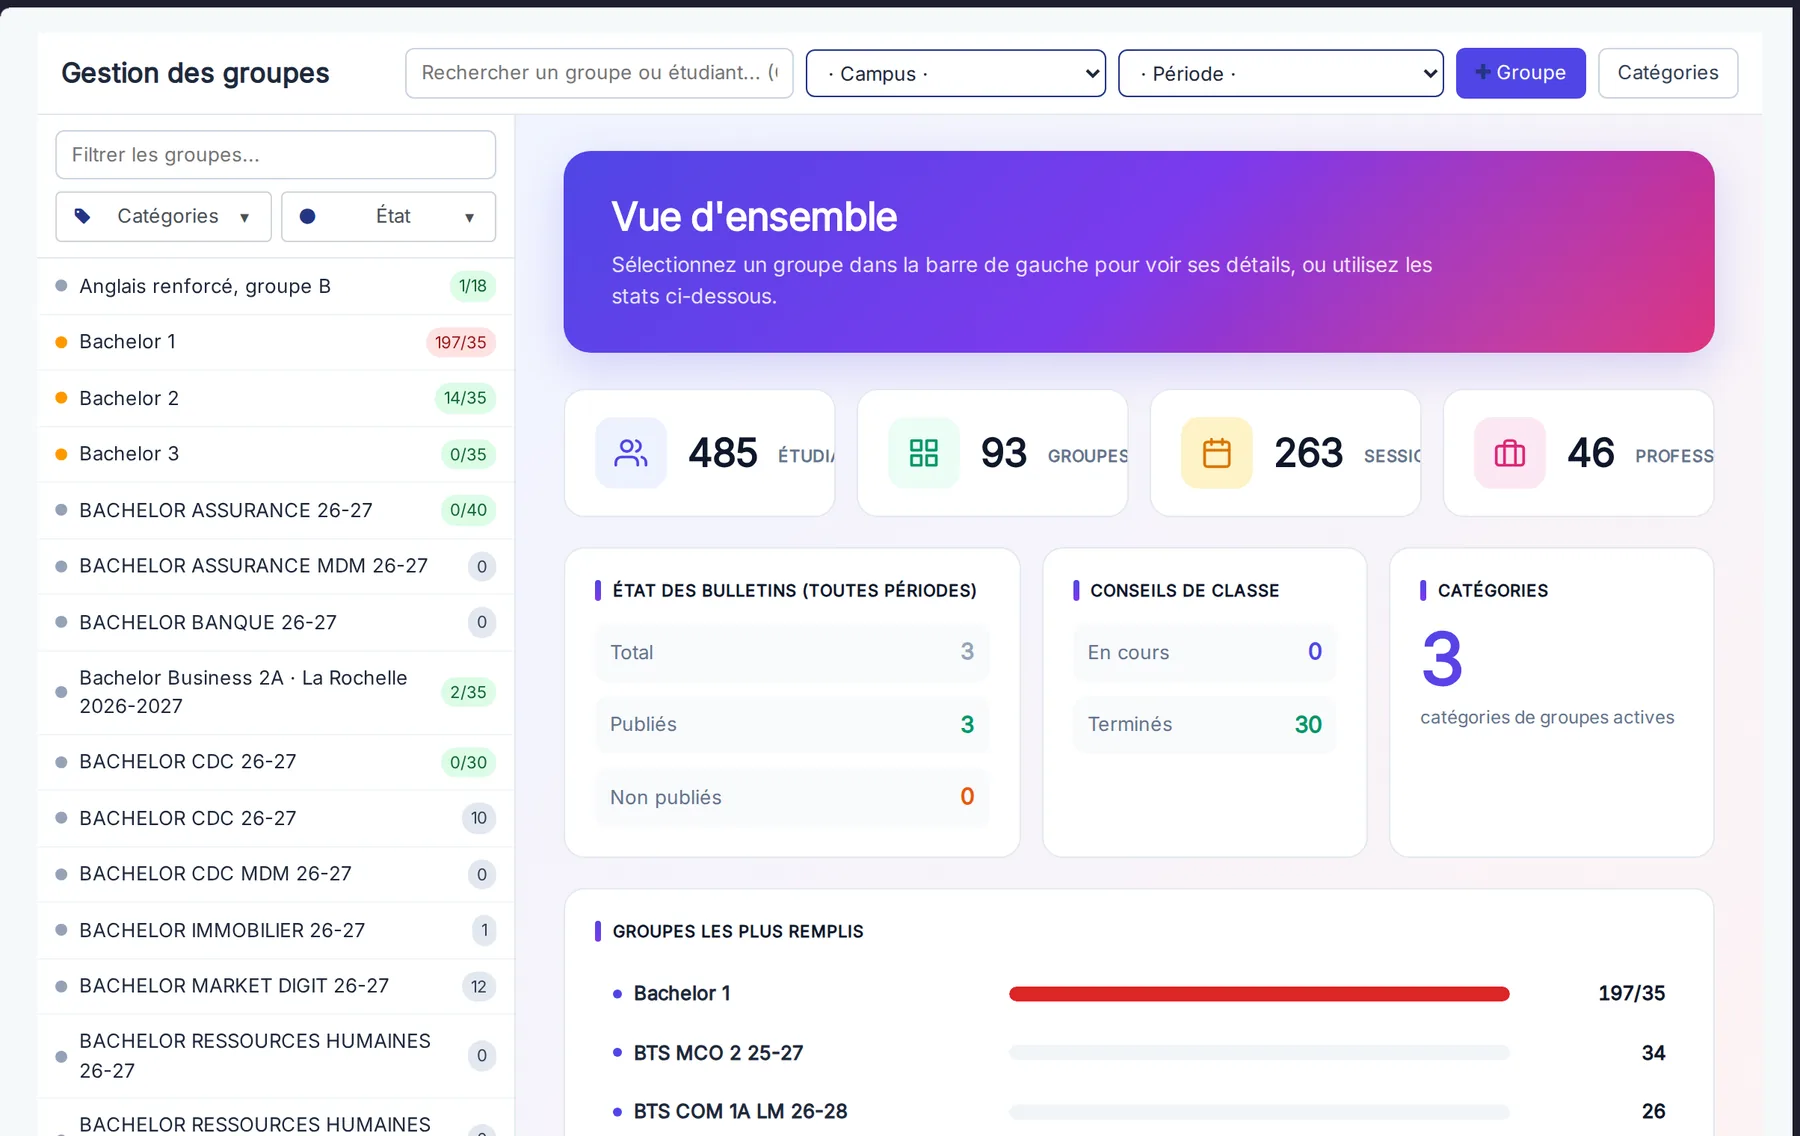Expand the Catégories filter dropdown arrow
This screenshot has height=1136, width=1800.
coord(244,217)
